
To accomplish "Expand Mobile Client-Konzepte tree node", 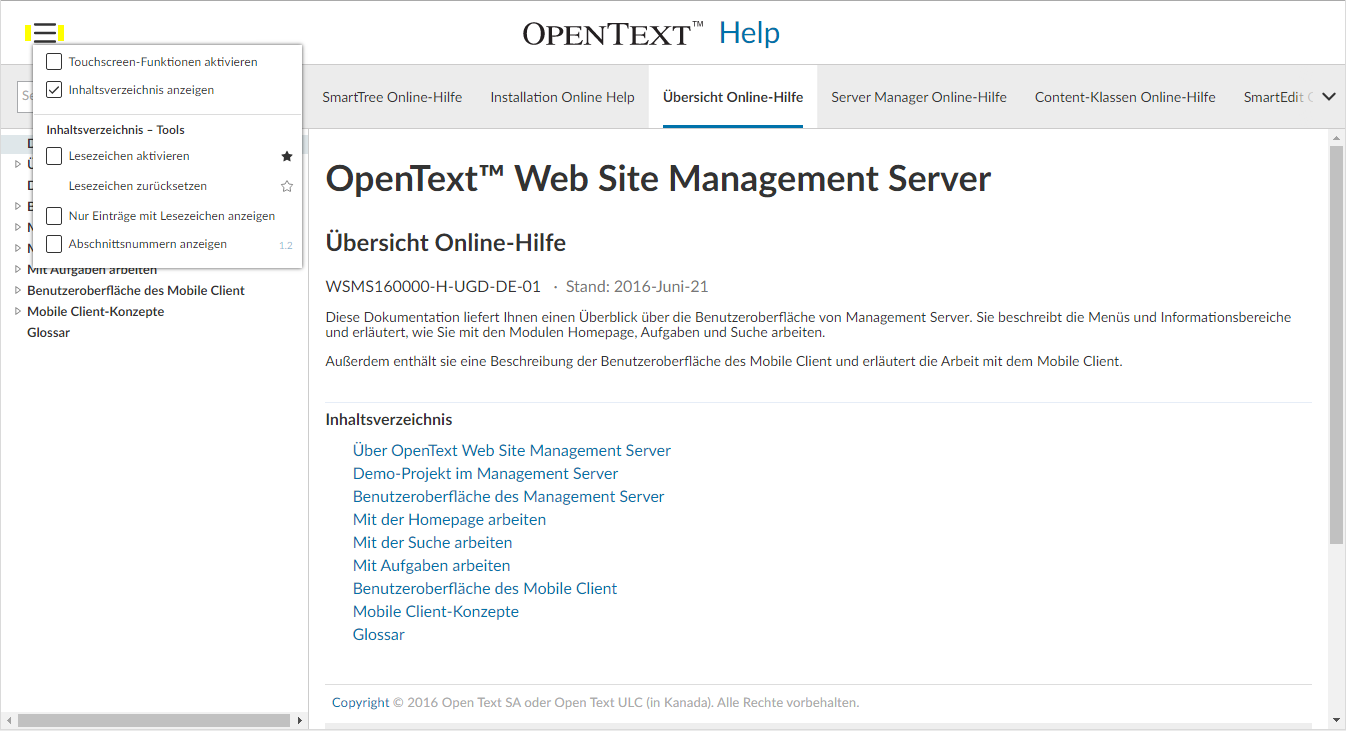I will [18, 311].
